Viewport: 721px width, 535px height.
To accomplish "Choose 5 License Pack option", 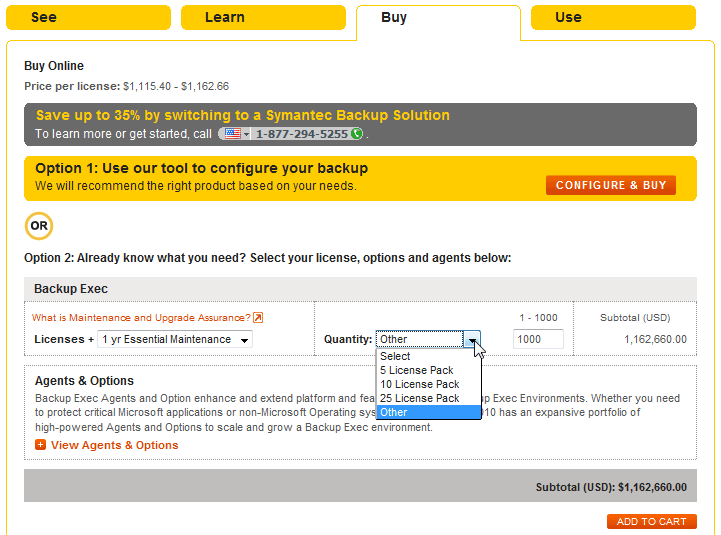I will 428,370.
